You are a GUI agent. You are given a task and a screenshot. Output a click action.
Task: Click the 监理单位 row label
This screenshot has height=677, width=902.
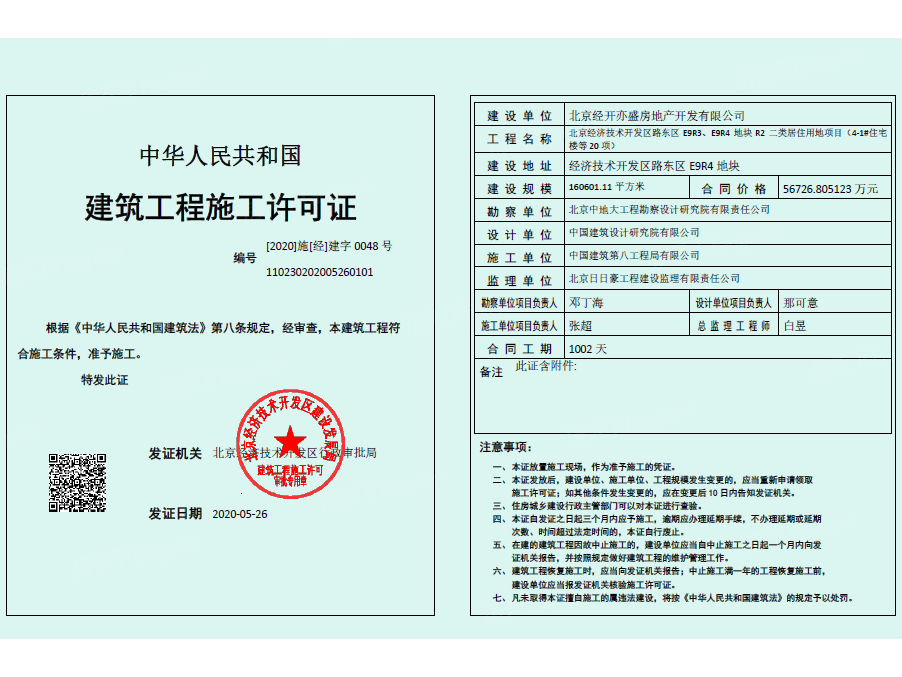pyautogui.click(x=519, y=281)
